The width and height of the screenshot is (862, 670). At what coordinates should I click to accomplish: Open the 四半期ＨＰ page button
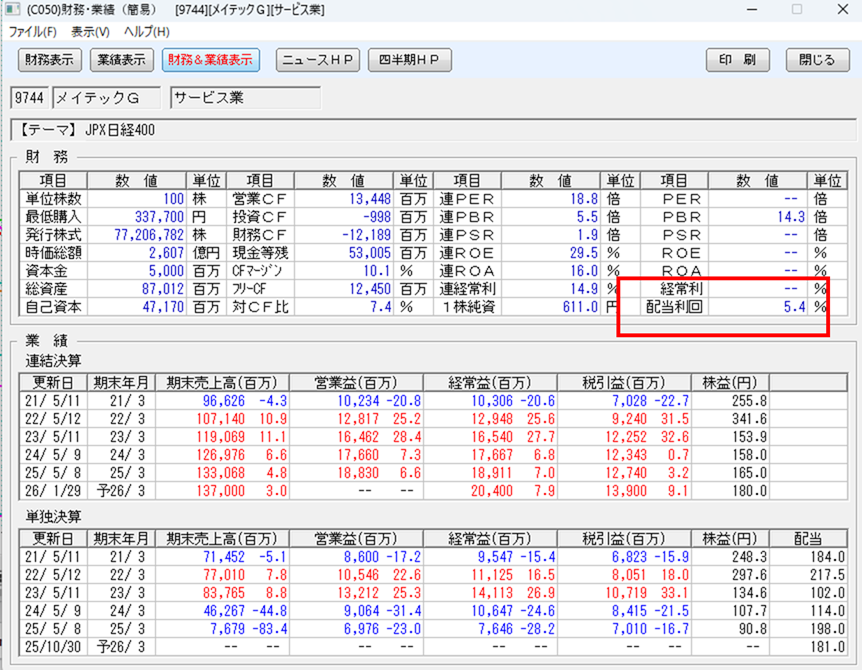pyautogui.click(x=410, y=60)
